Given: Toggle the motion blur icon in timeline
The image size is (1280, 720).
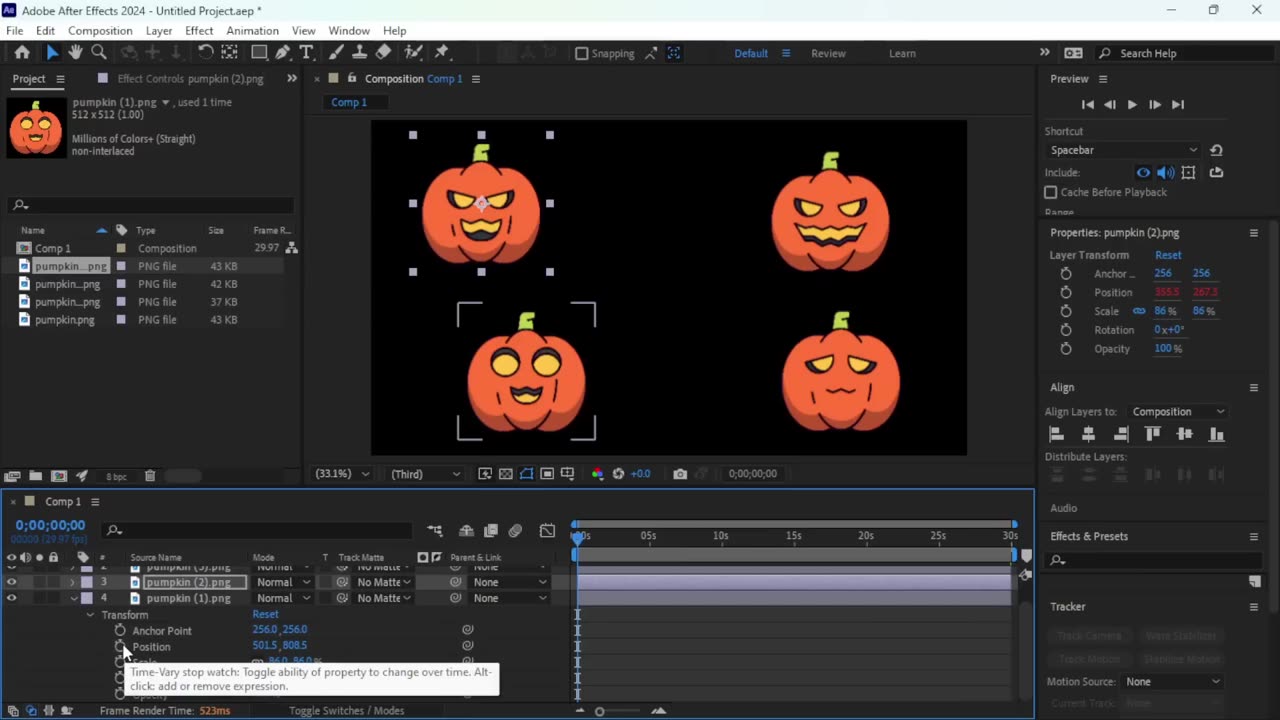Looking at the screenshot, I should (x=515, y=531).
